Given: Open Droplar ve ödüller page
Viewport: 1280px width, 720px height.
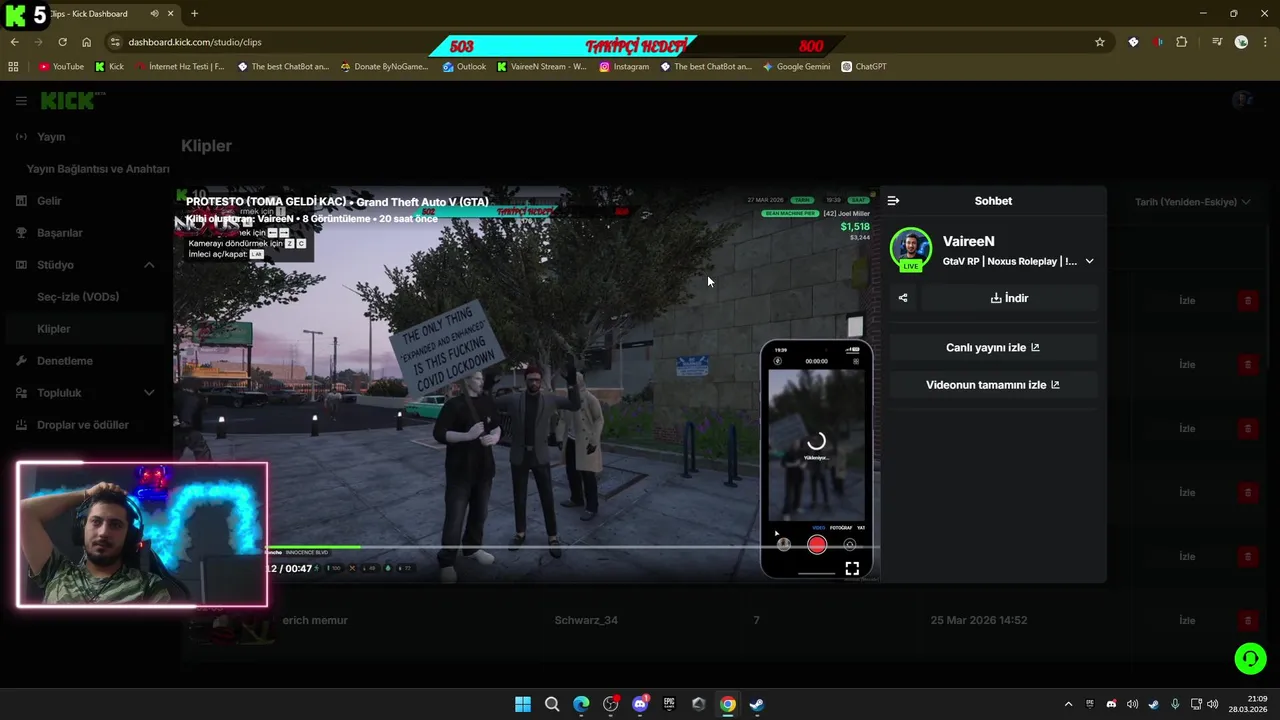Looking at the screenshot, I should point(83,425).
